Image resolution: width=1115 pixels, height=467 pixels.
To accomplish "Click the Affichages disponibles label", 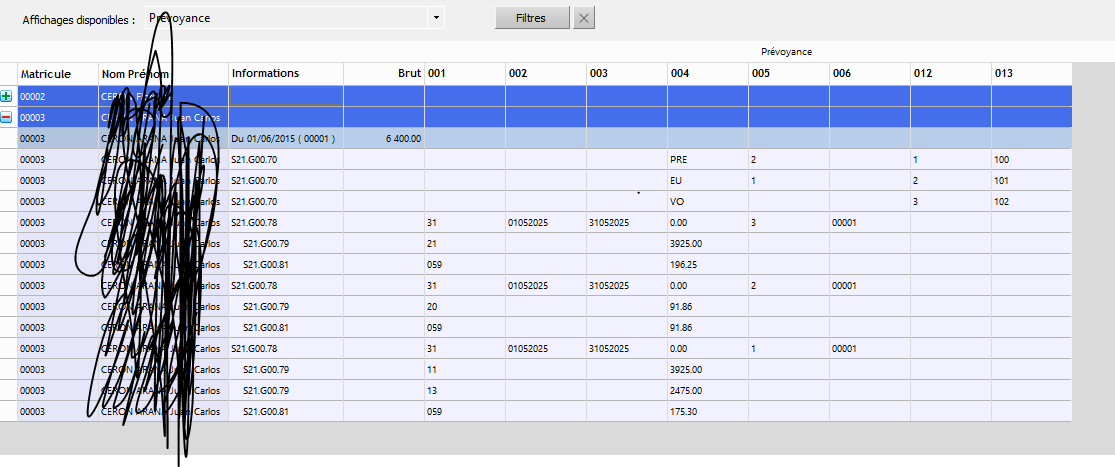I will tap(79, 21).
